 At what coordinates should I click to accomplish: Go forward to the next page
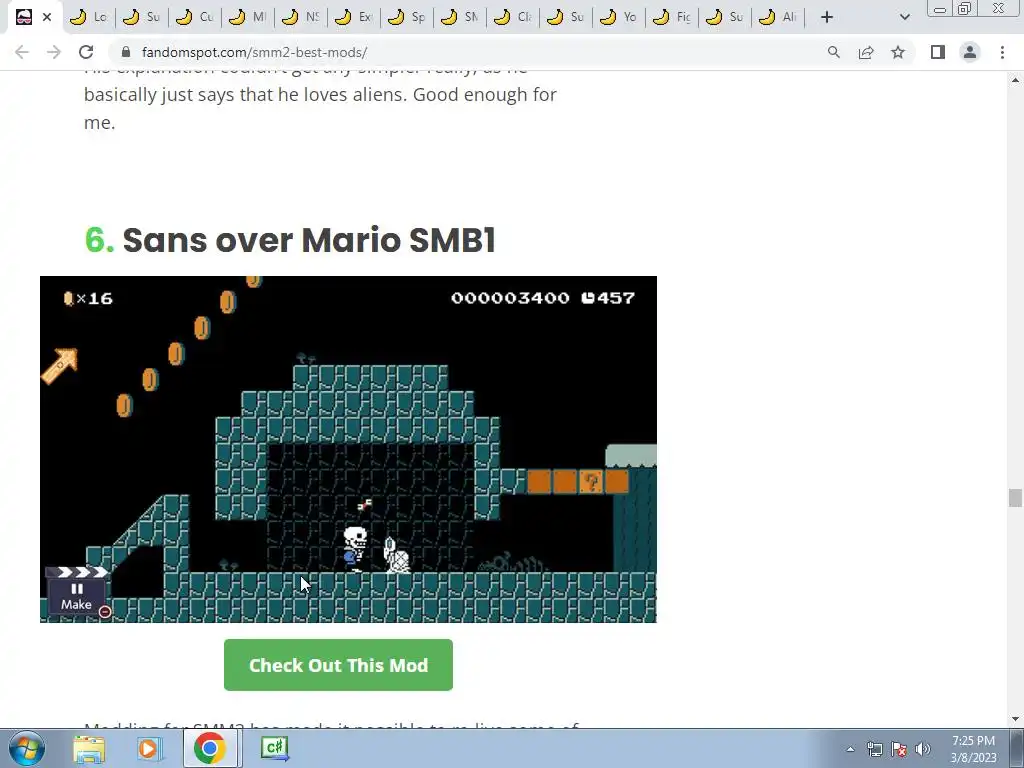[54, 52]
